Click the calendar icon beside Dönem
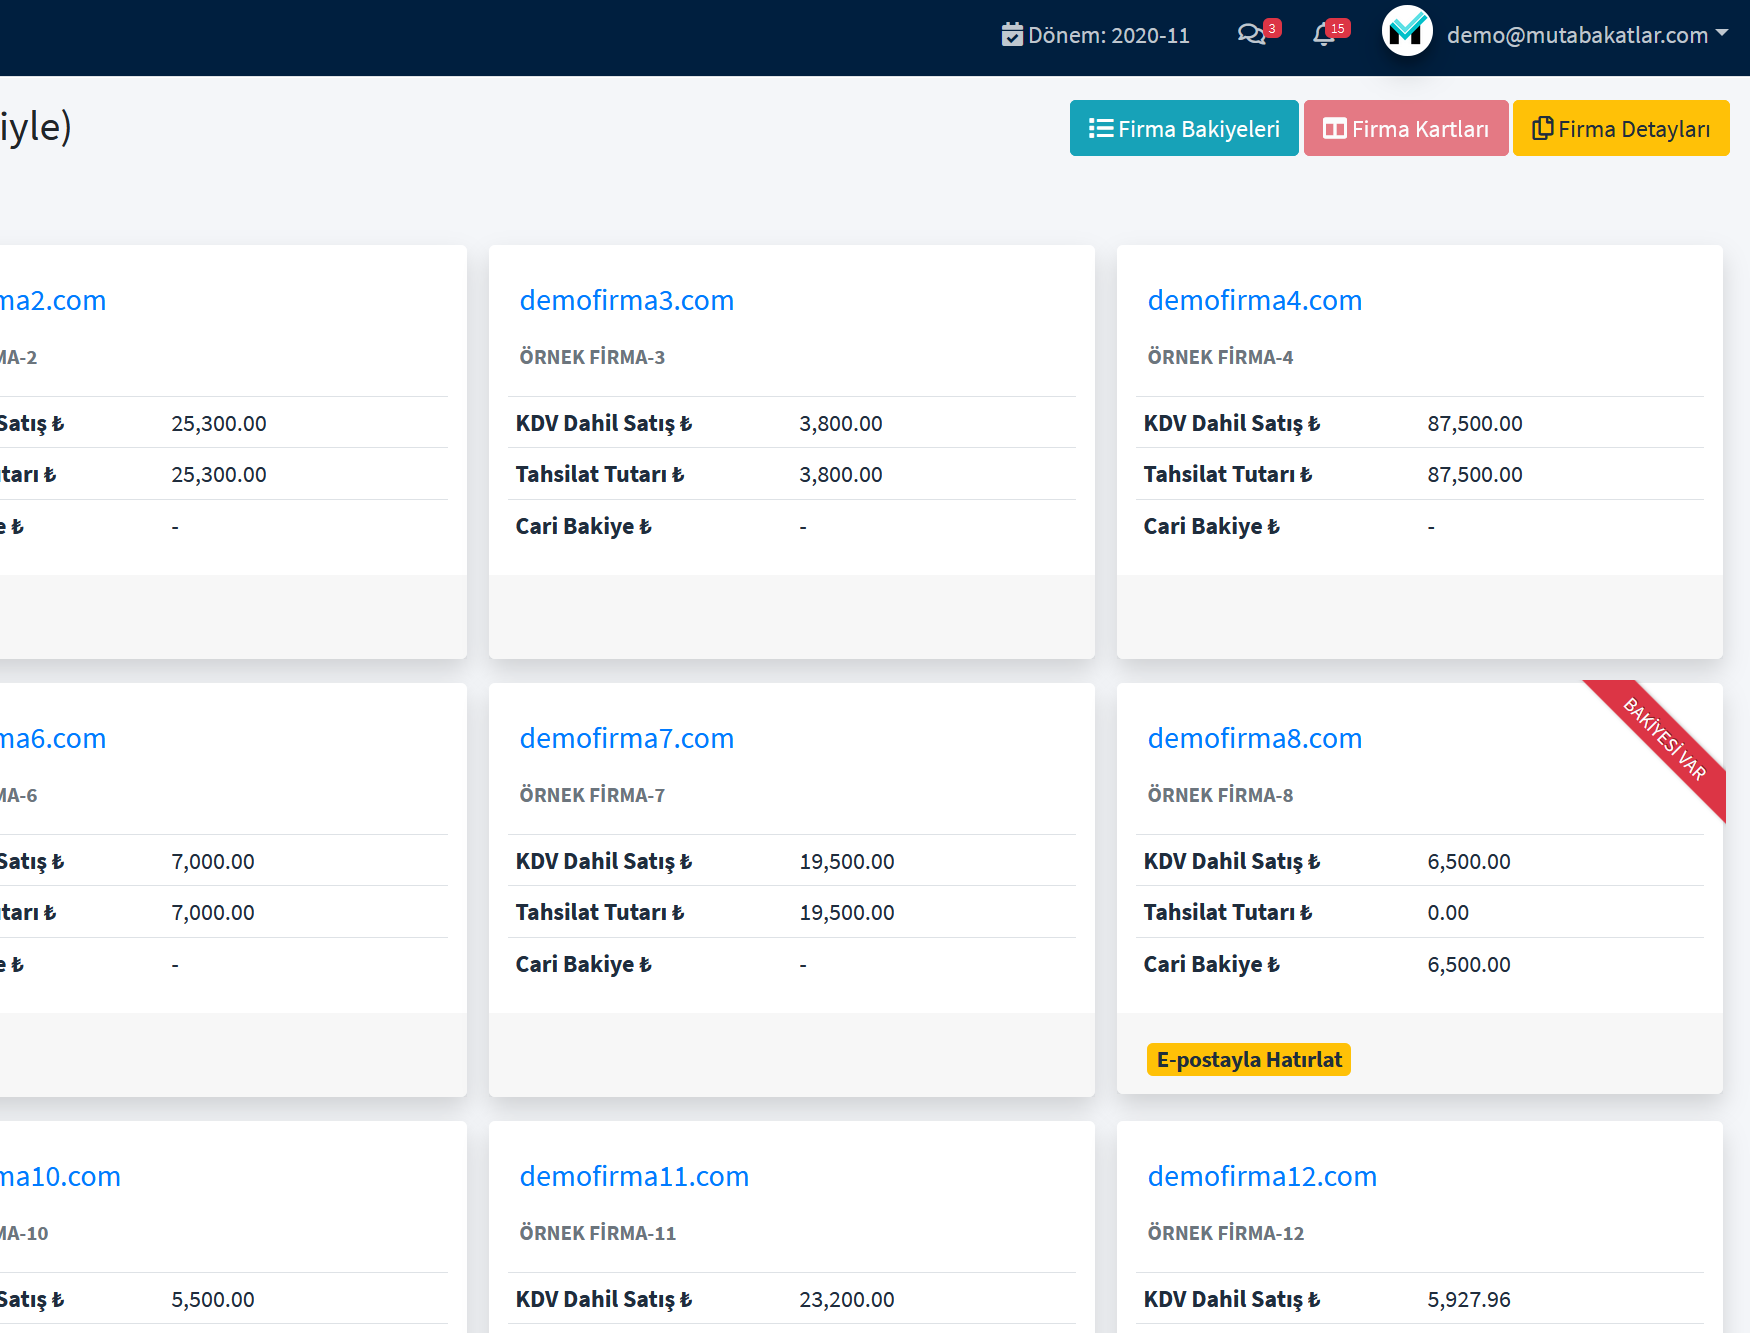Viewport: 1750px width, 1333px height. pyautogui.click(x=1012, y=35)
